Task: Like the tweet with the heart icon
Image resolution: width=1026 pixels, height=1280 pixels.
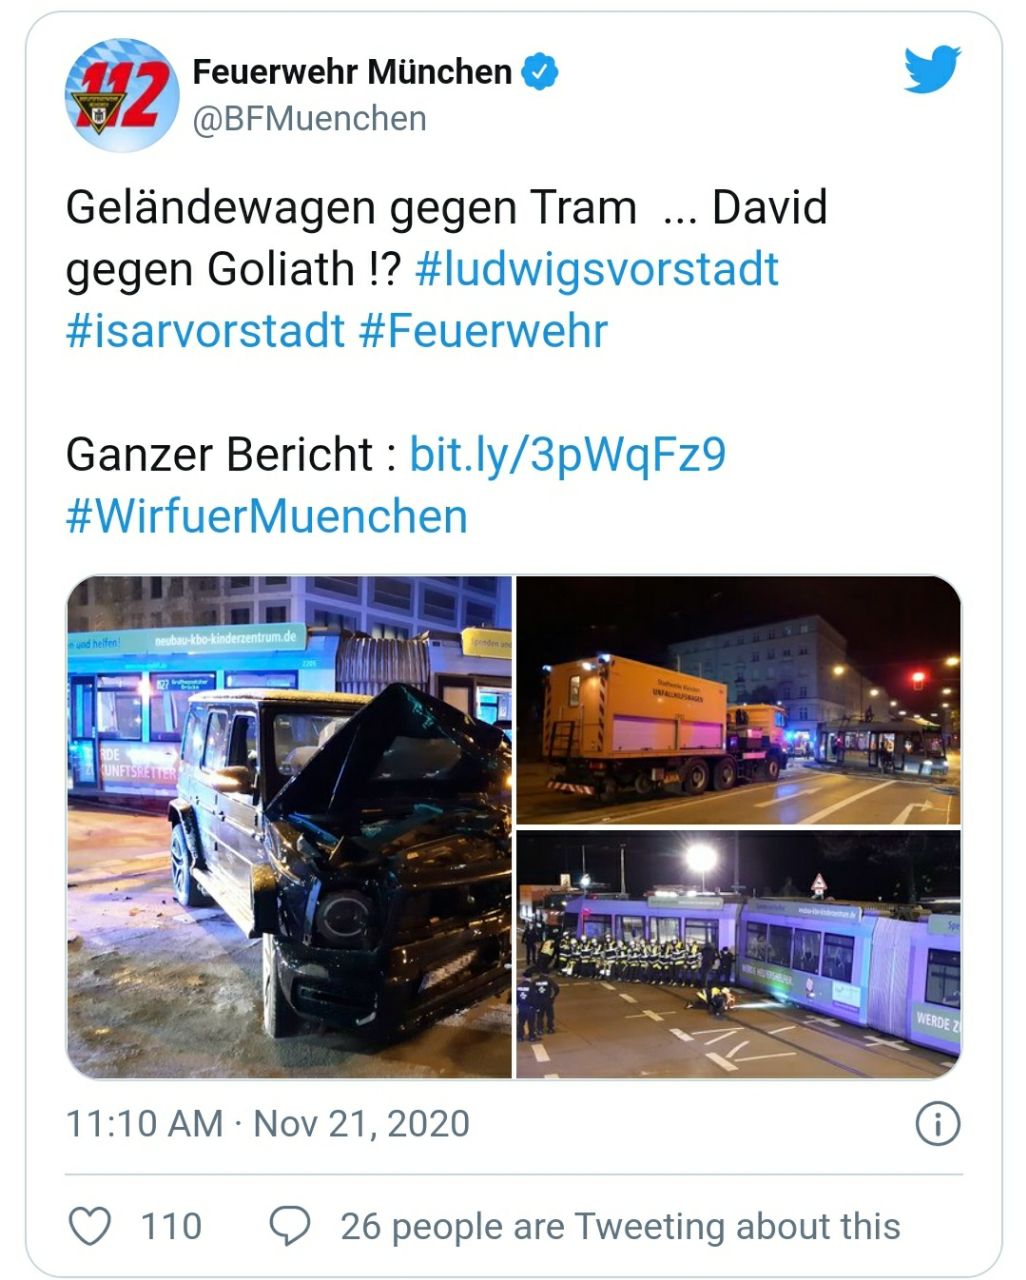Action: point(89,1226)
